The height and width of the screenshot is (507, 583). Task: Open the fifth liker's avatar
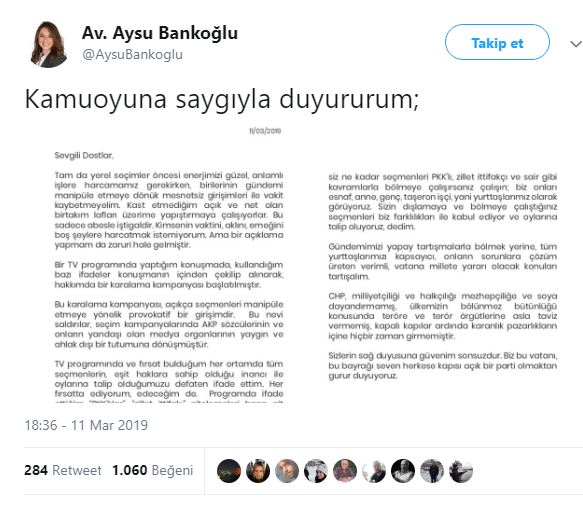345,471
